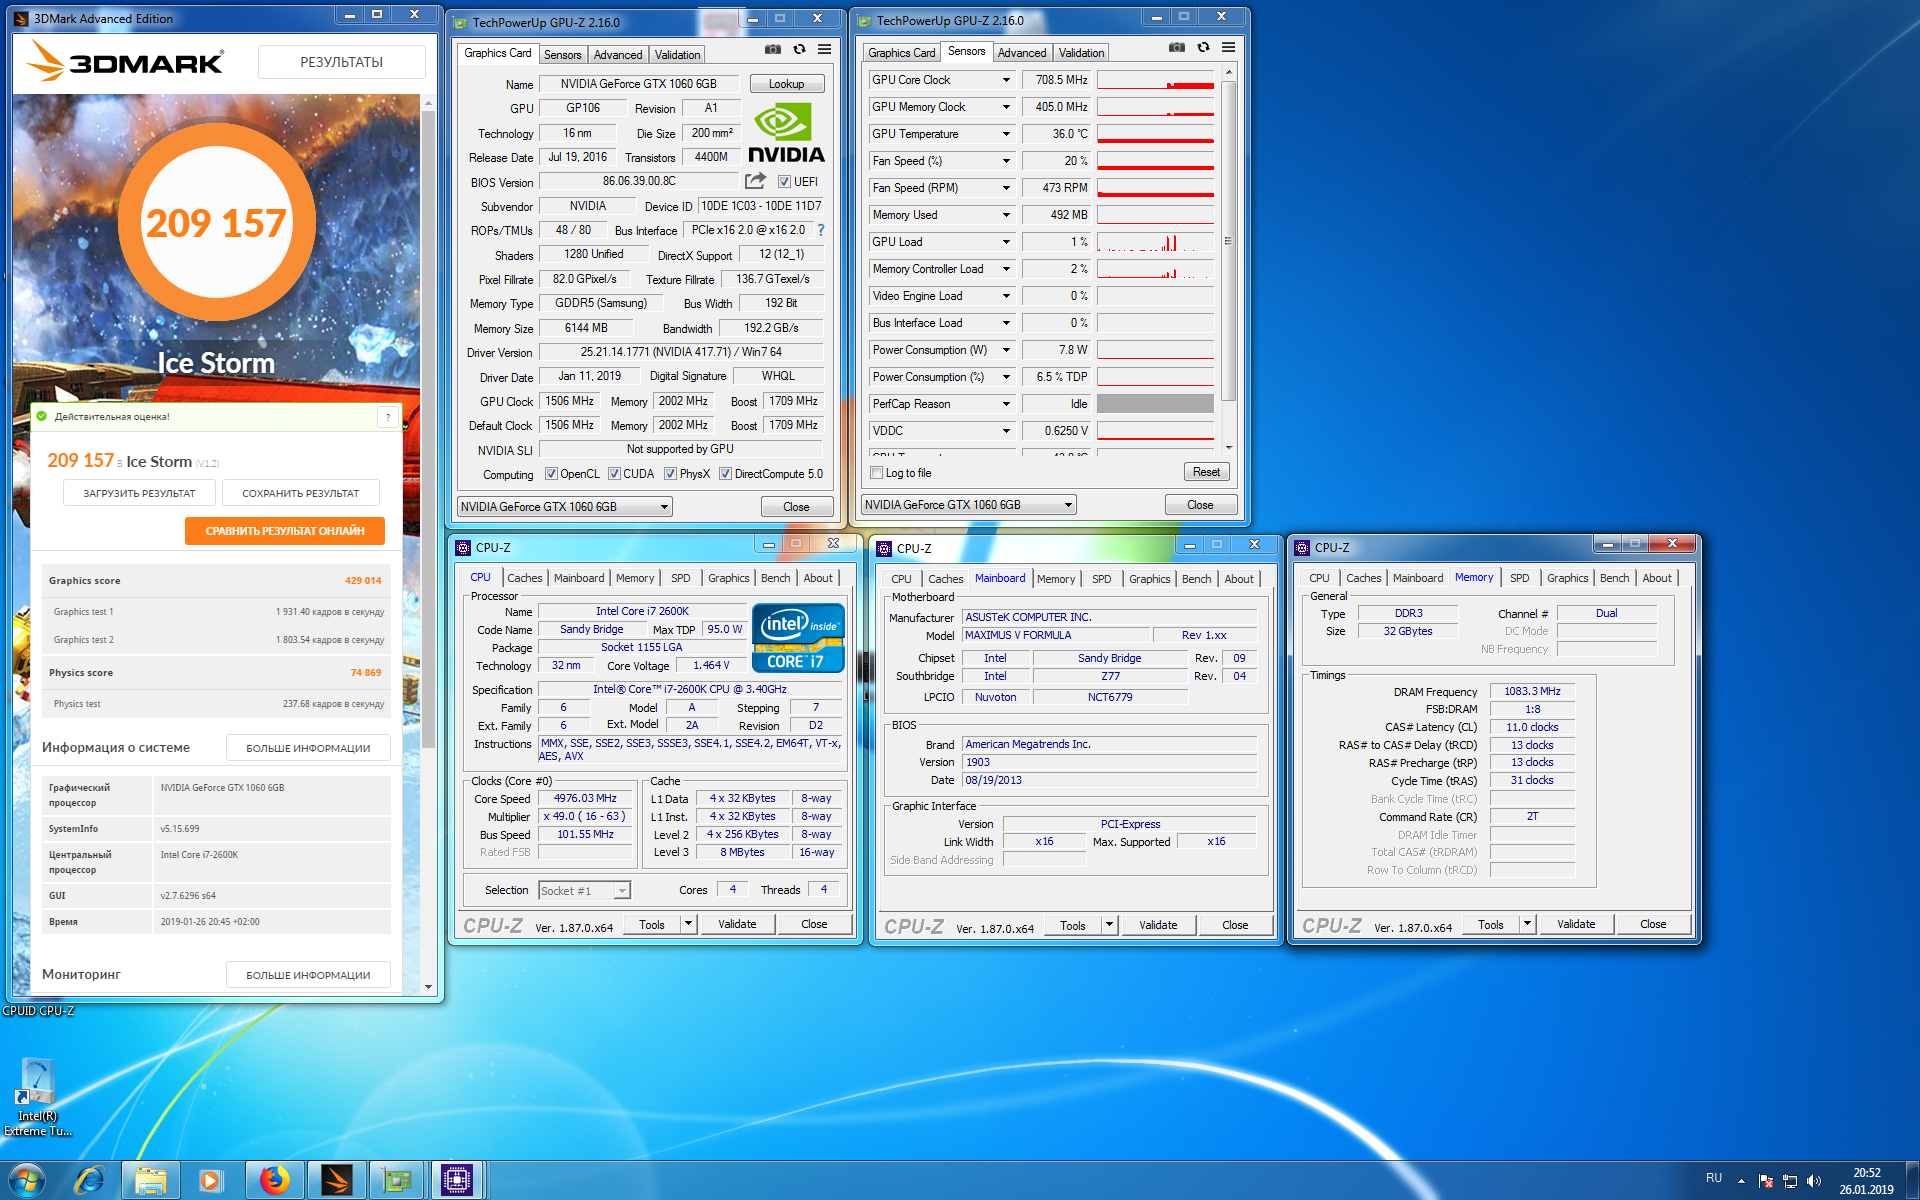This screenshot has width=1920, height=1200.
Task: Click the network icon in system tray
Action: pos(1790,1181)
